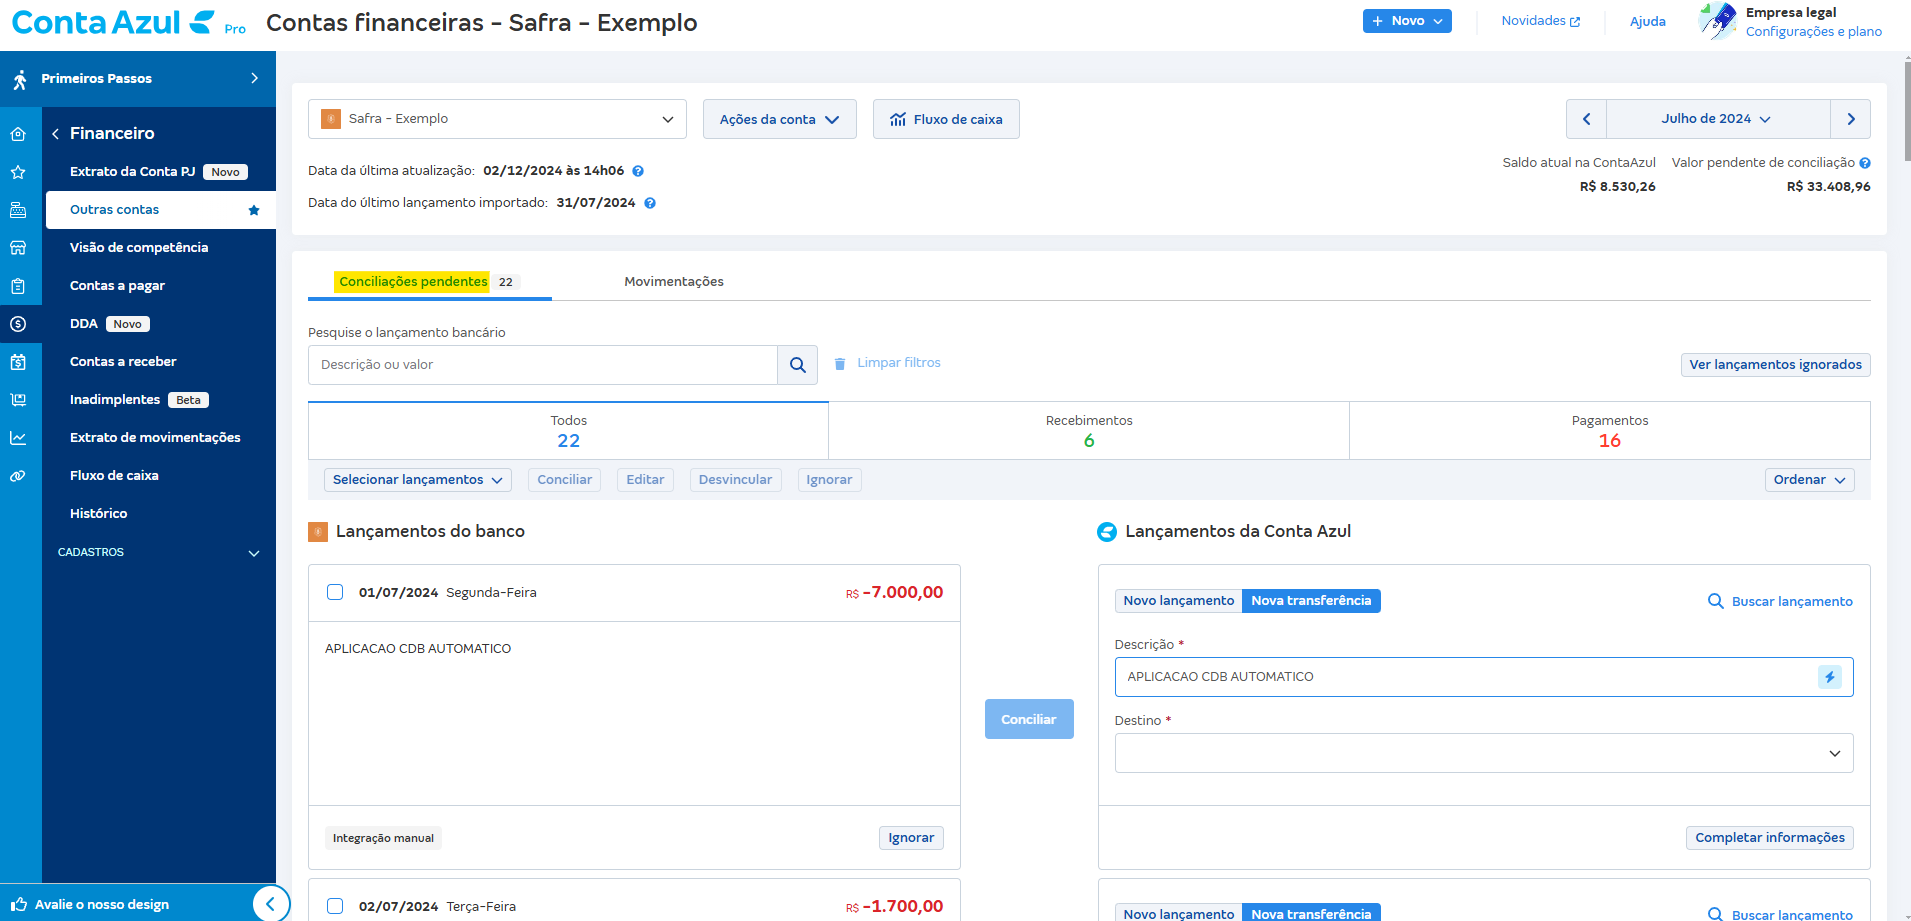Go to next month arrow
The height and width of the screenshot is (921, 1911).
1851,119
